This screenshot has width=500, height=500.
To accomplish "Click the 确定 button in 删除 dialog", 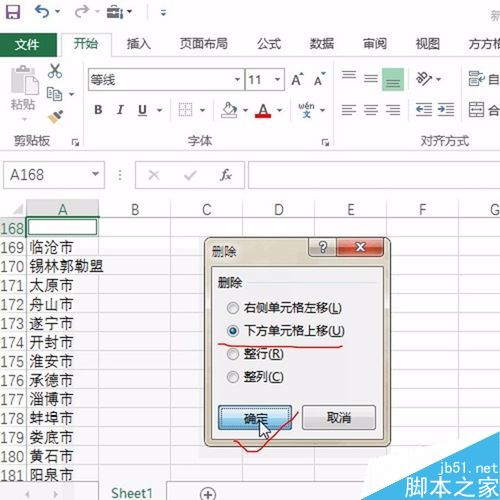I will pos(255,418).
